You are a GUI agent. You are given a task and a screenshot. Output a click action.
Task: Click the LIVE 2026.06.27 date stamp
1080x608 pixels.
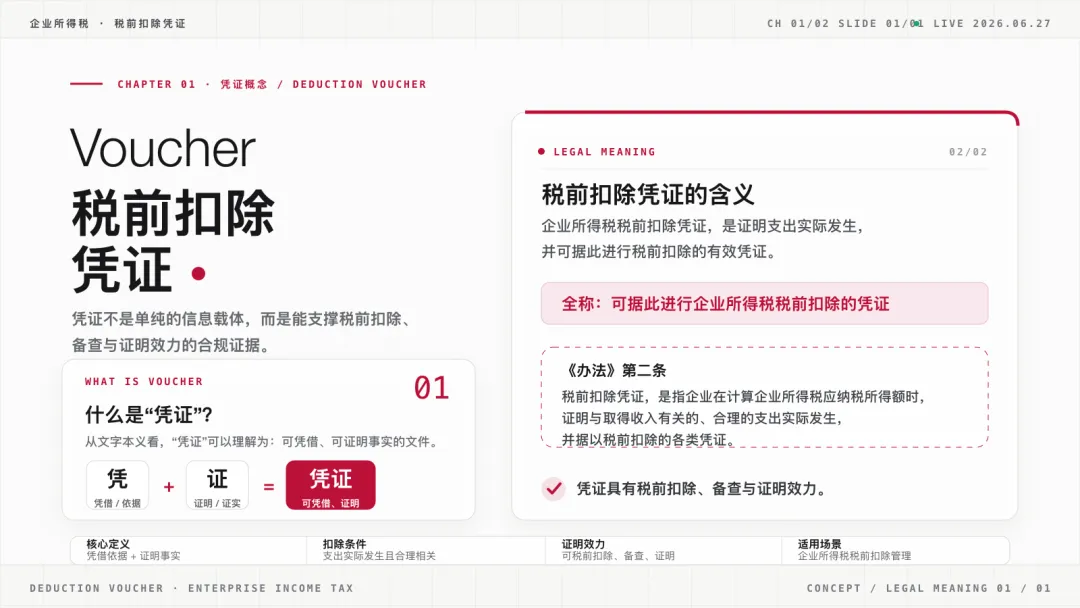992,23
